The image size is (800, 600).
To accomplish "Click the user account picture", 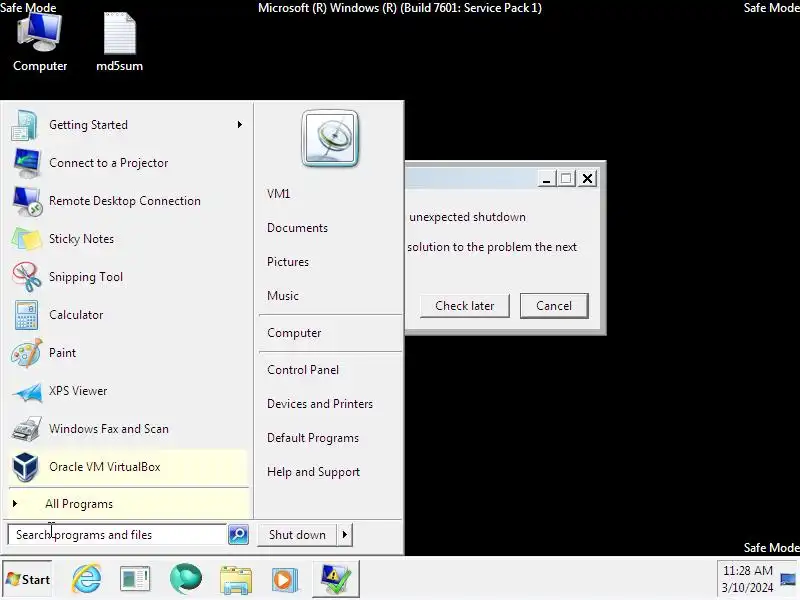I will (330, 138).
